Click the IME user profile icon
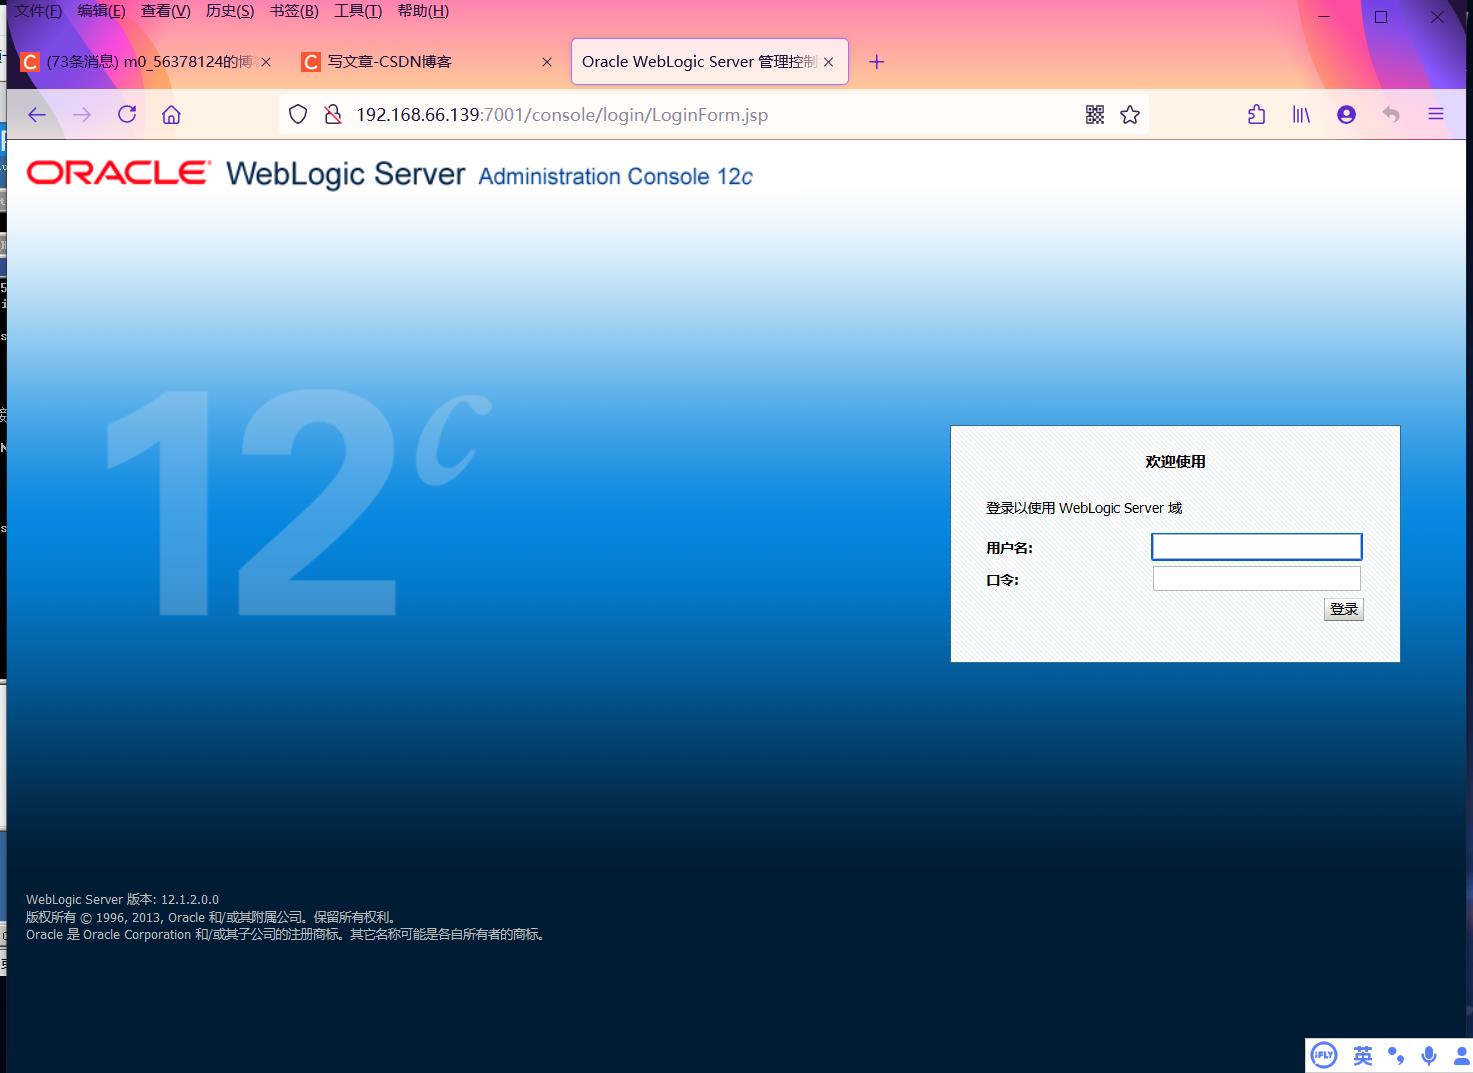Image resolution: width=1473 pixels, height=1073 pixels. pos(1461,1055)
